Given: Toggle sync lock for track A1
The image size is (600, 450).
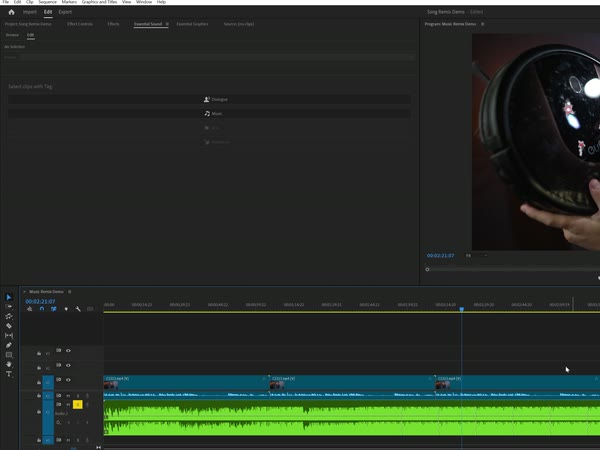Looking at the screenshot, I should [59, 396].
